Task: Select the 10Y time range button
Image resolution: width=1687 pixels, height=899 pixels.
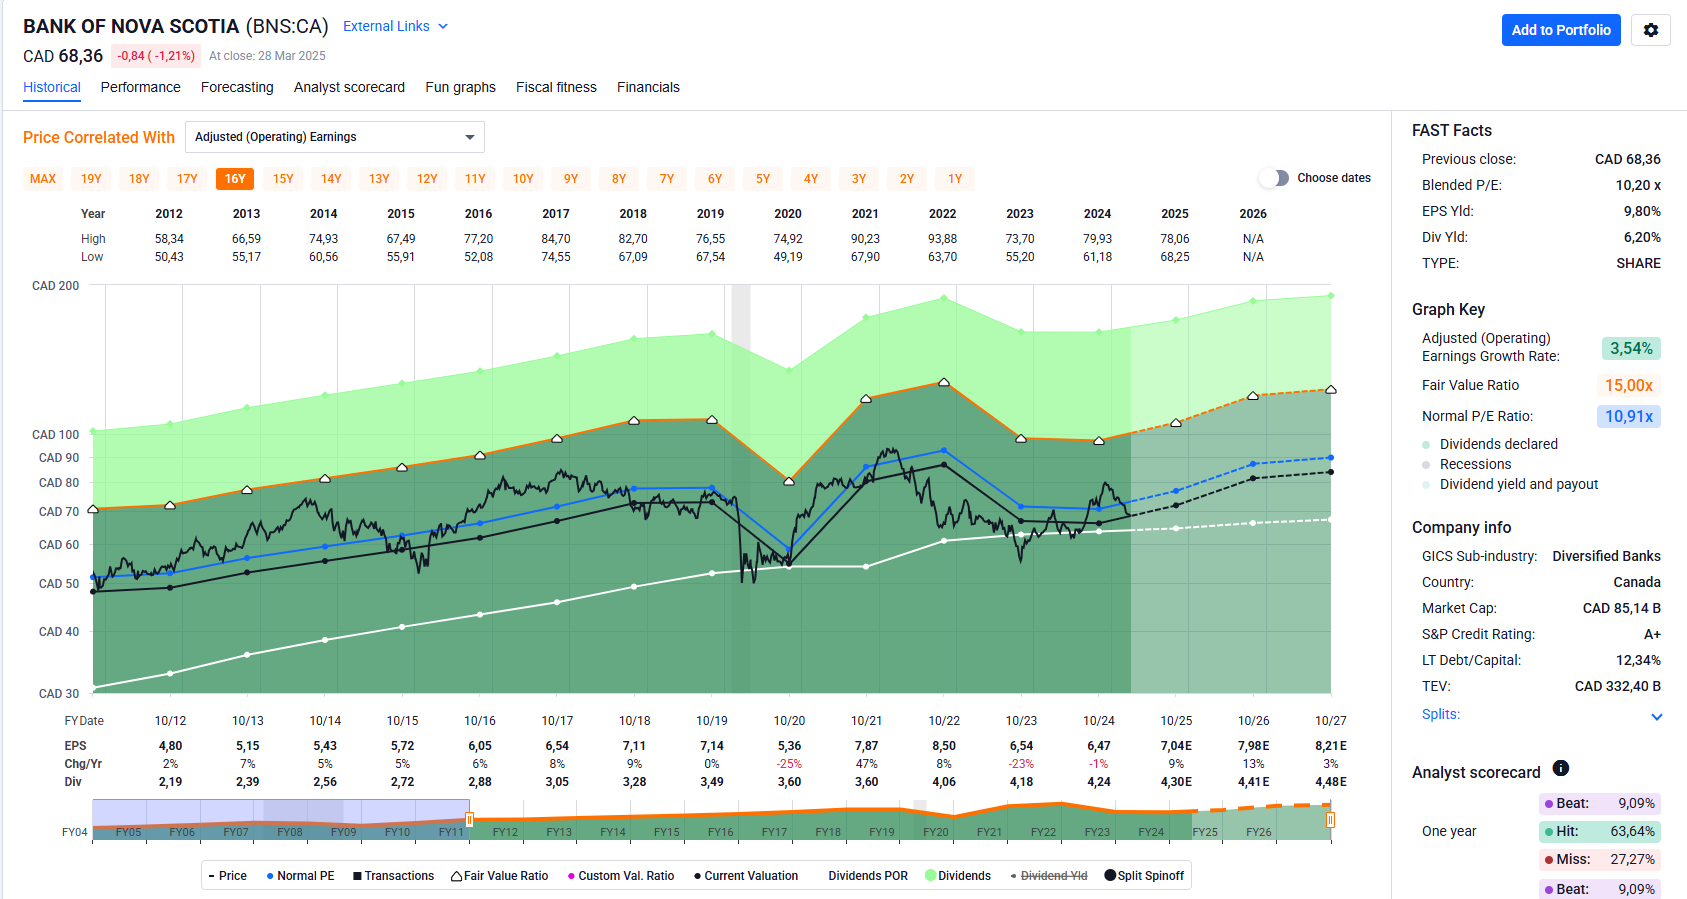Action: (x=523, y=179)
